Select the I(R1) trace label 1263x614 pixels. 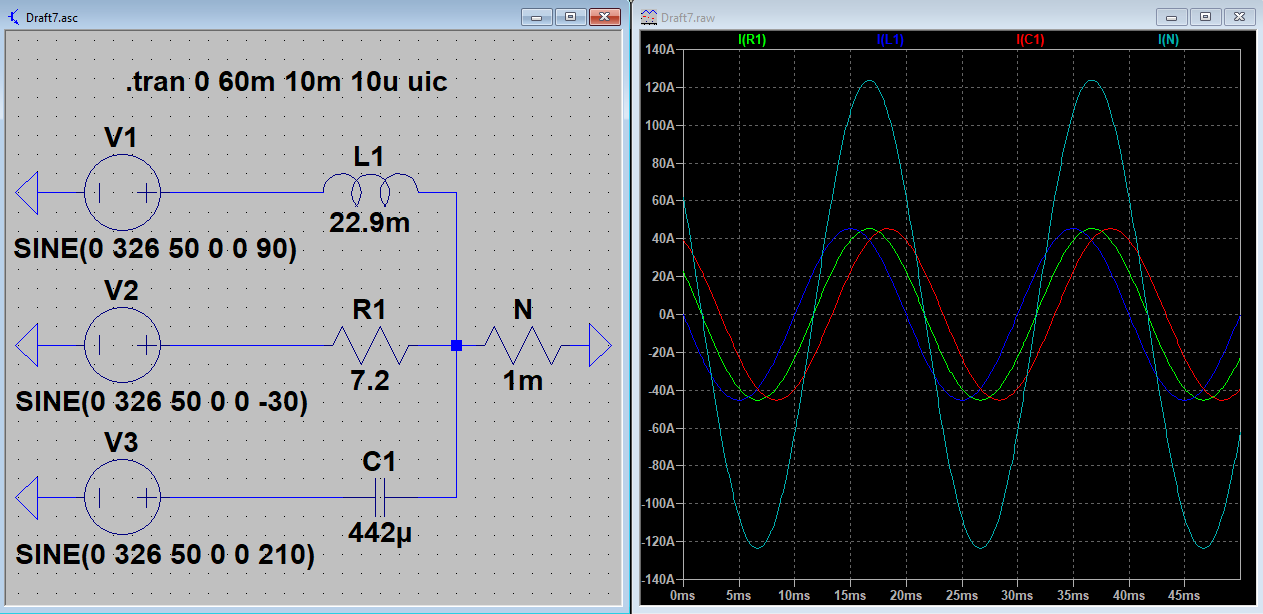tap(752, 39)
